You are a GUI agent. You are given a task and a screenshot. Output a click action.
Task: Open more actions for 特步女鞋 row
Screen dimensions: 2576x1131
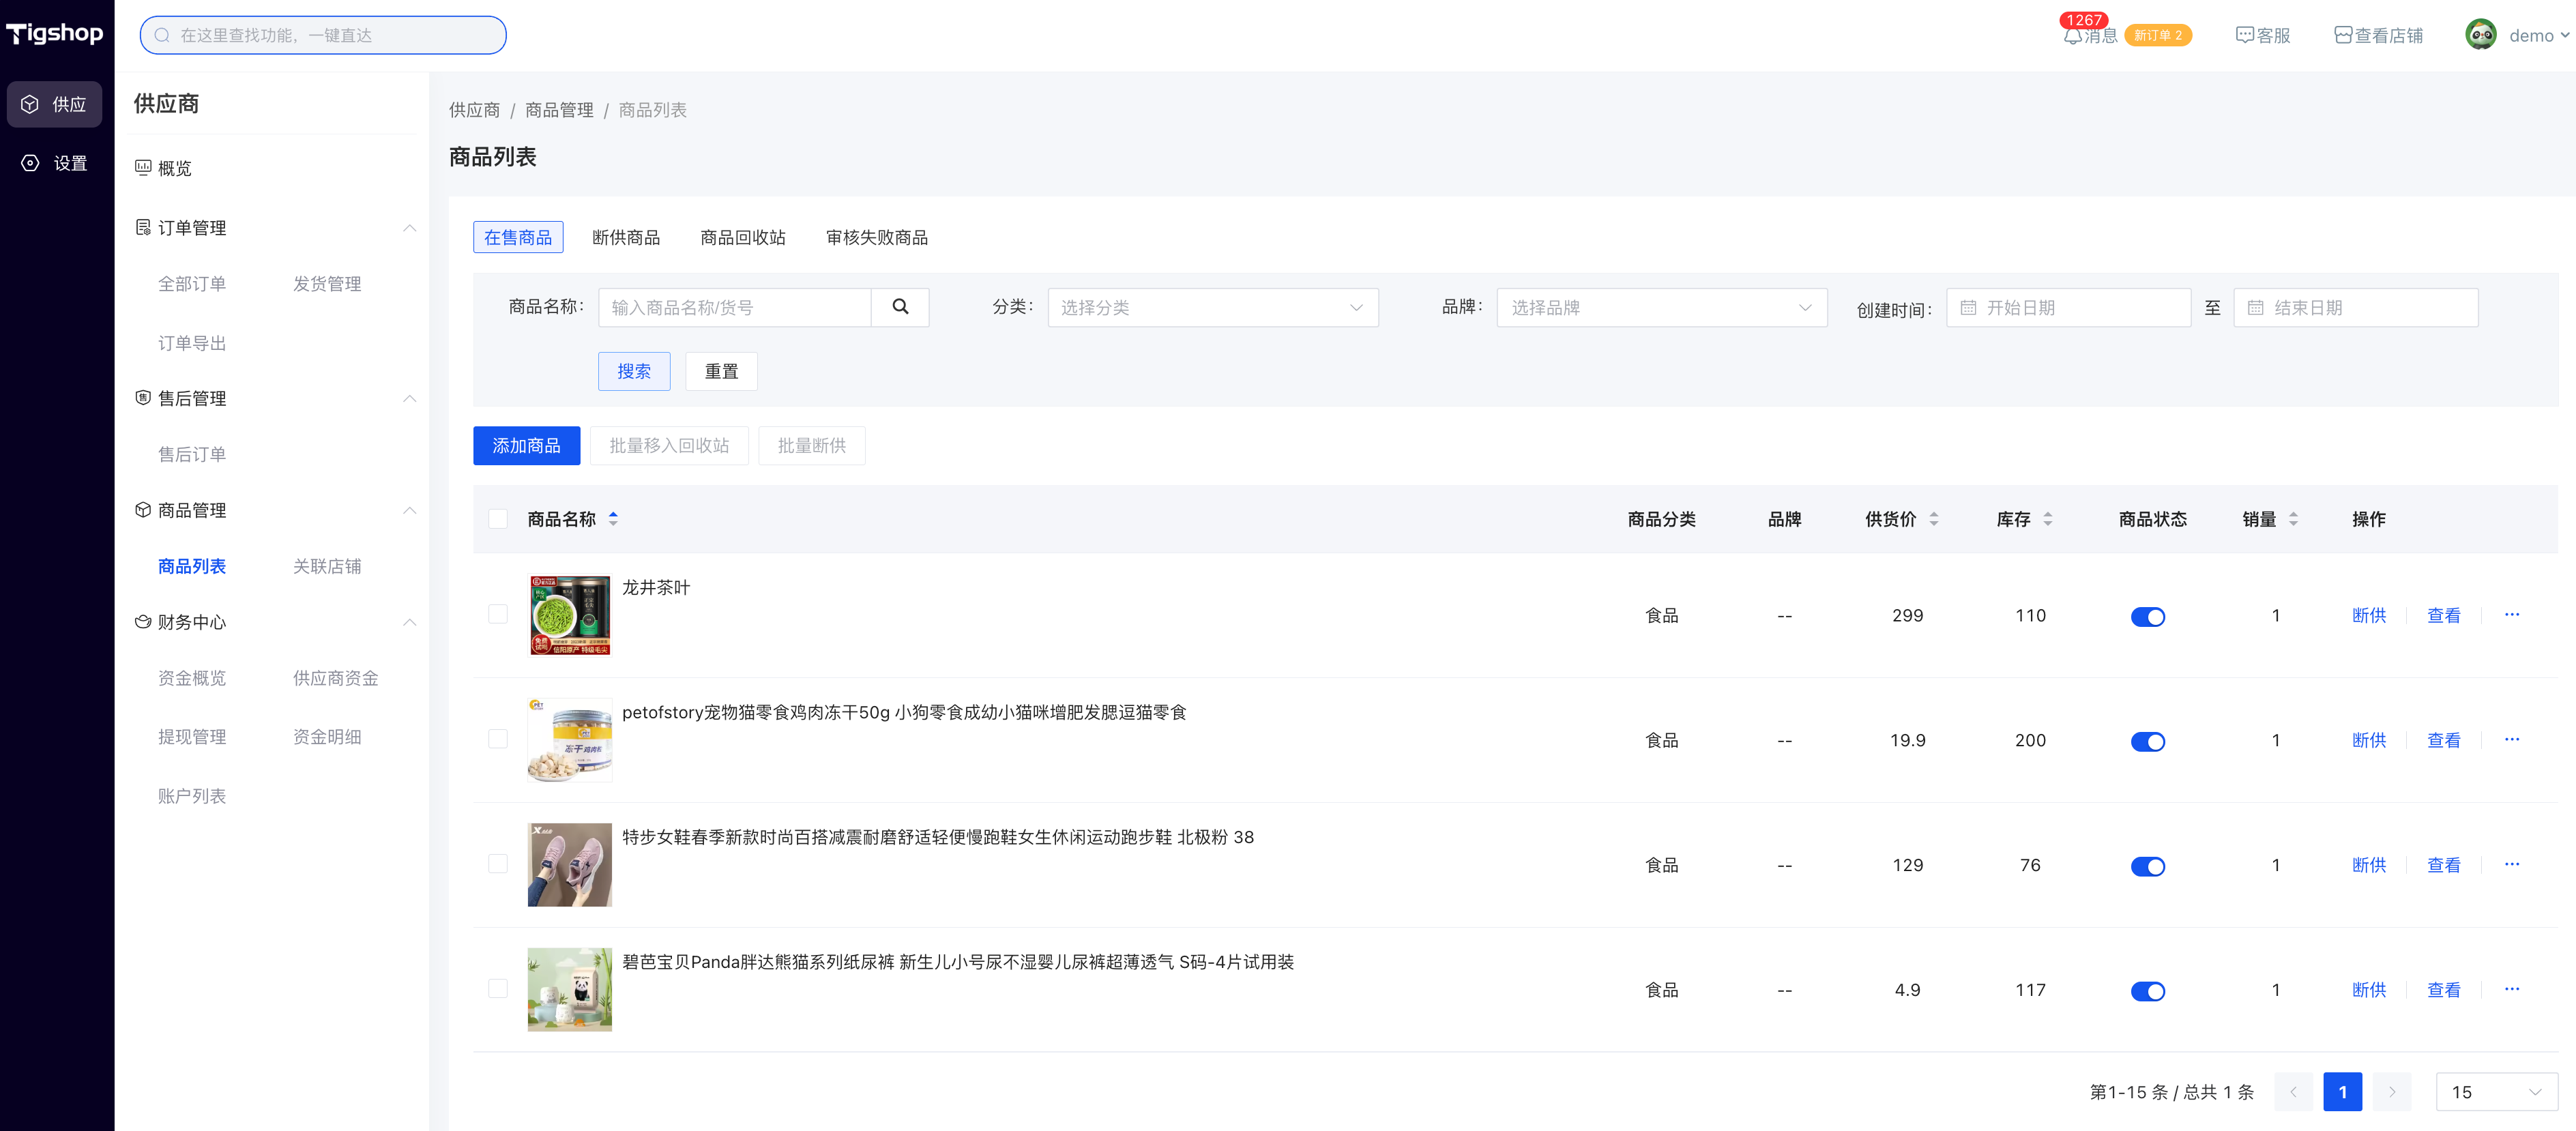pos(2511,865)
